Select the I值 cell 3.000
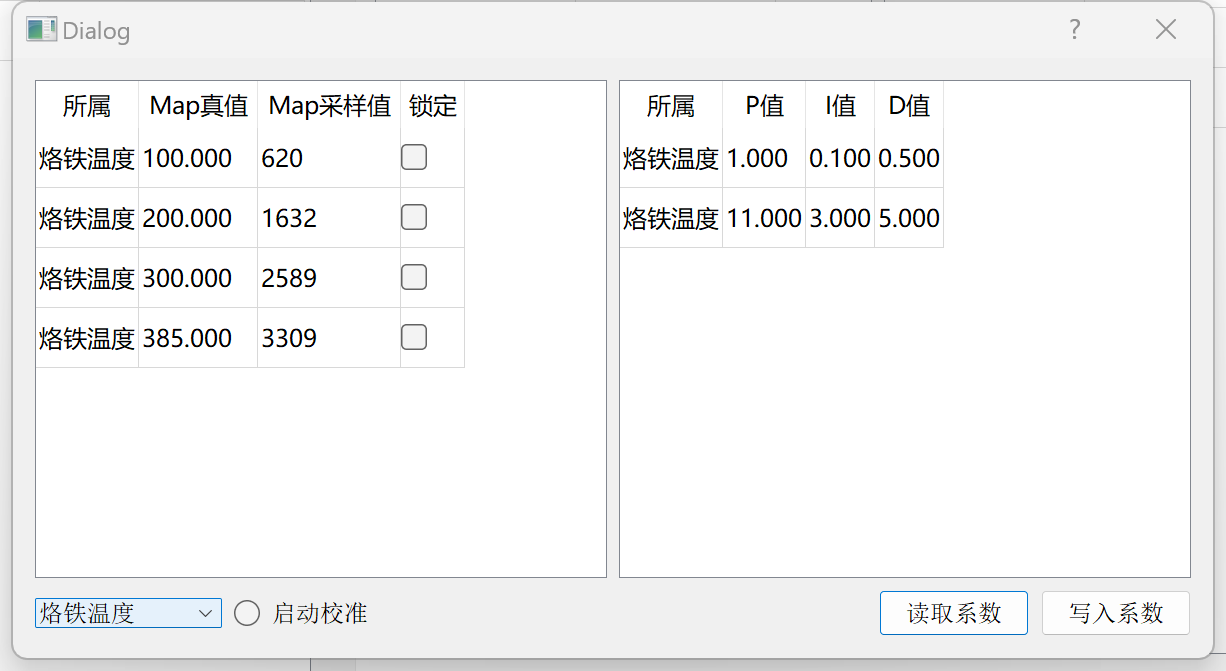The width and height of the screenshot is (1226, 671). (x=840, y=218)
